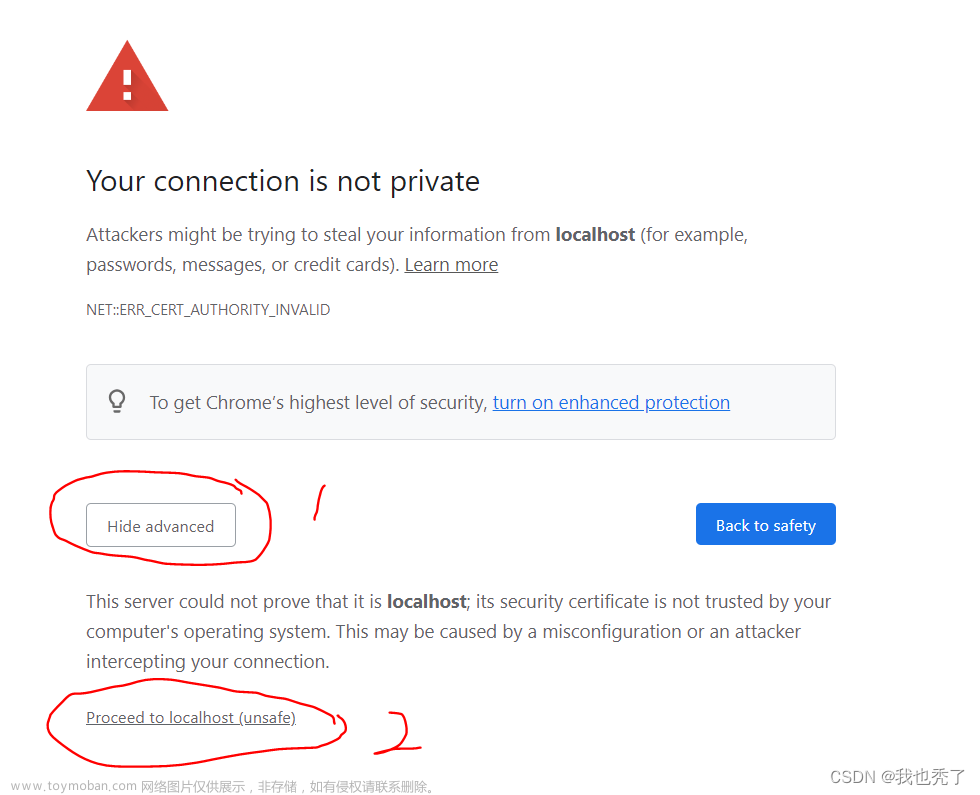Open turn on enhanced protection link
This screenshot has width=980, height=795.
tap(611, 402)
